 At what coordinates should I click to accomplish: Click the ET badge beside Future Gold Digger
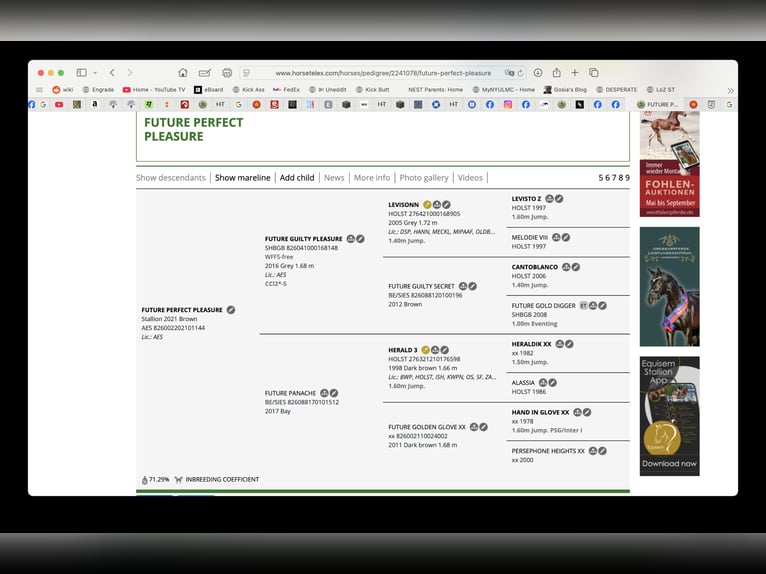pyautogui.click(x=583, y=305)
